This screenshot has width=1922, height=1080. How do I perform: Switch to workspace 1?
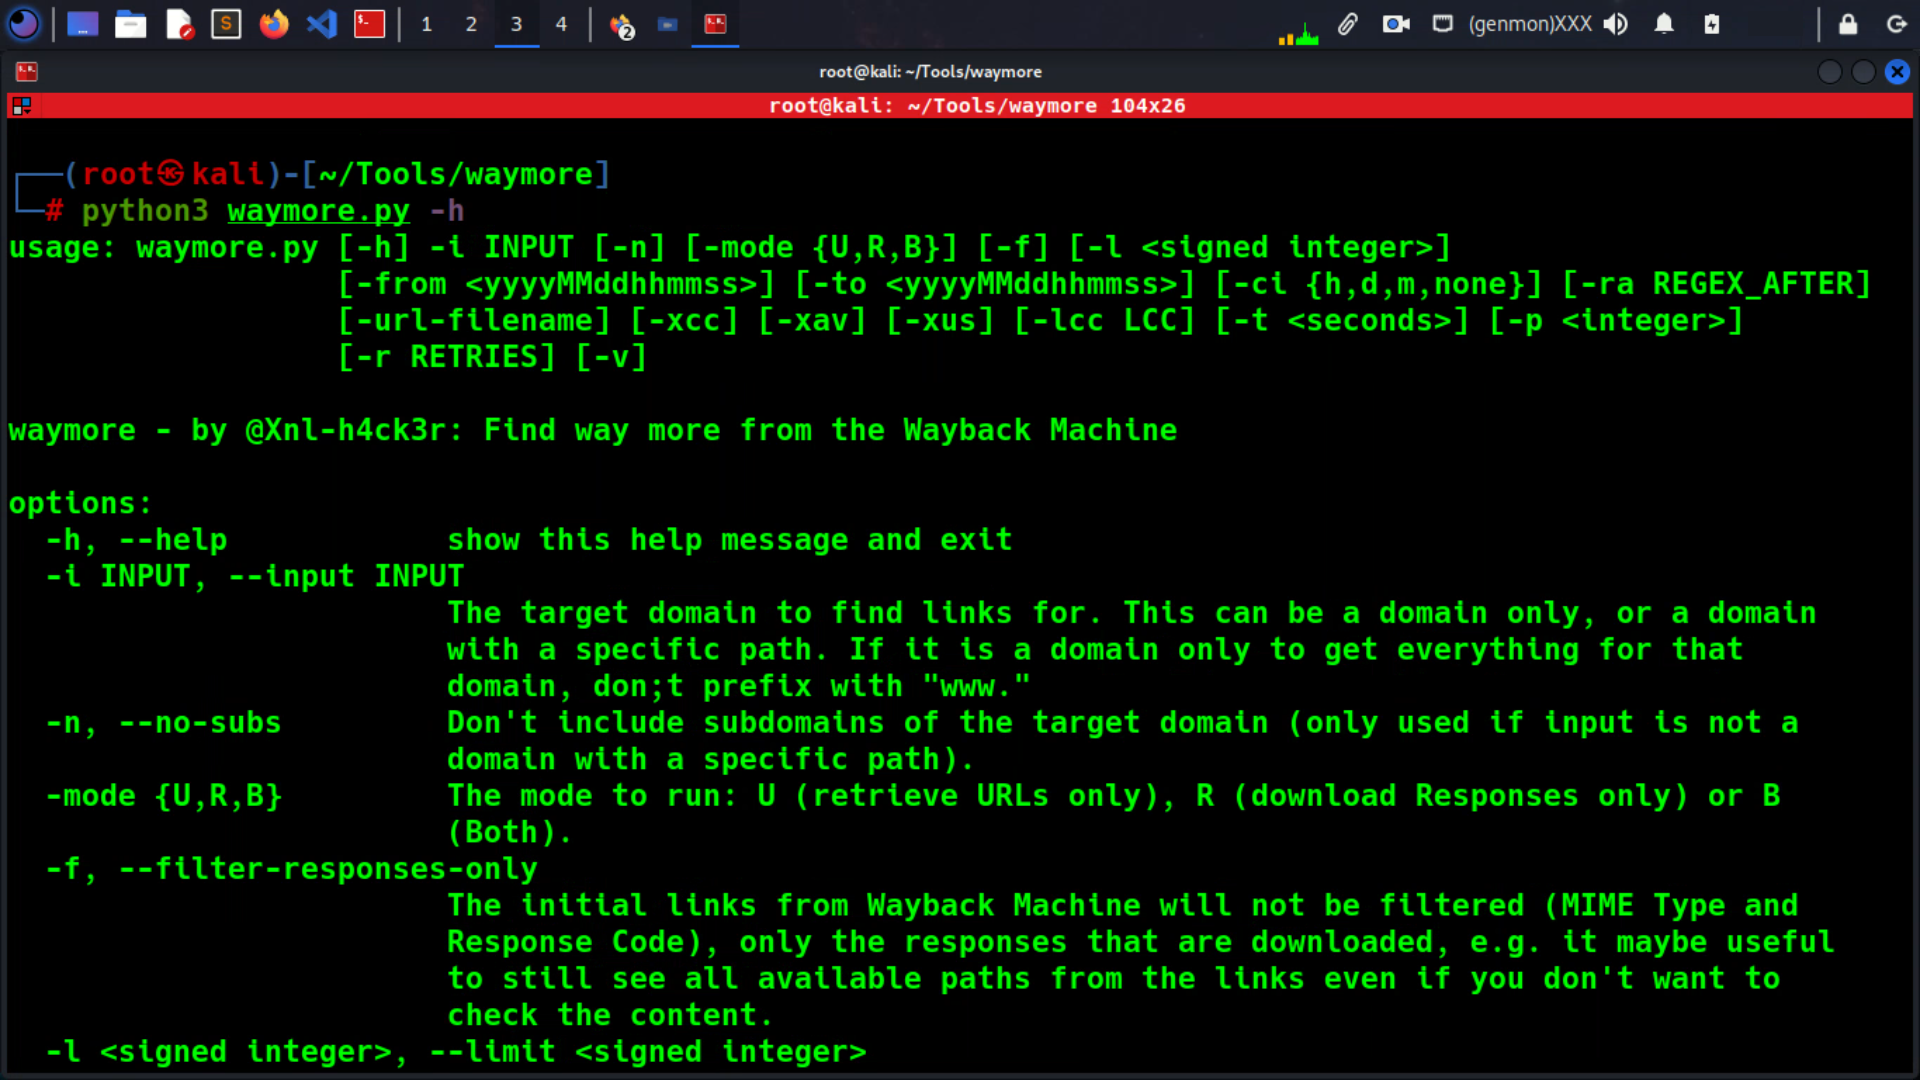pos(427,24)
